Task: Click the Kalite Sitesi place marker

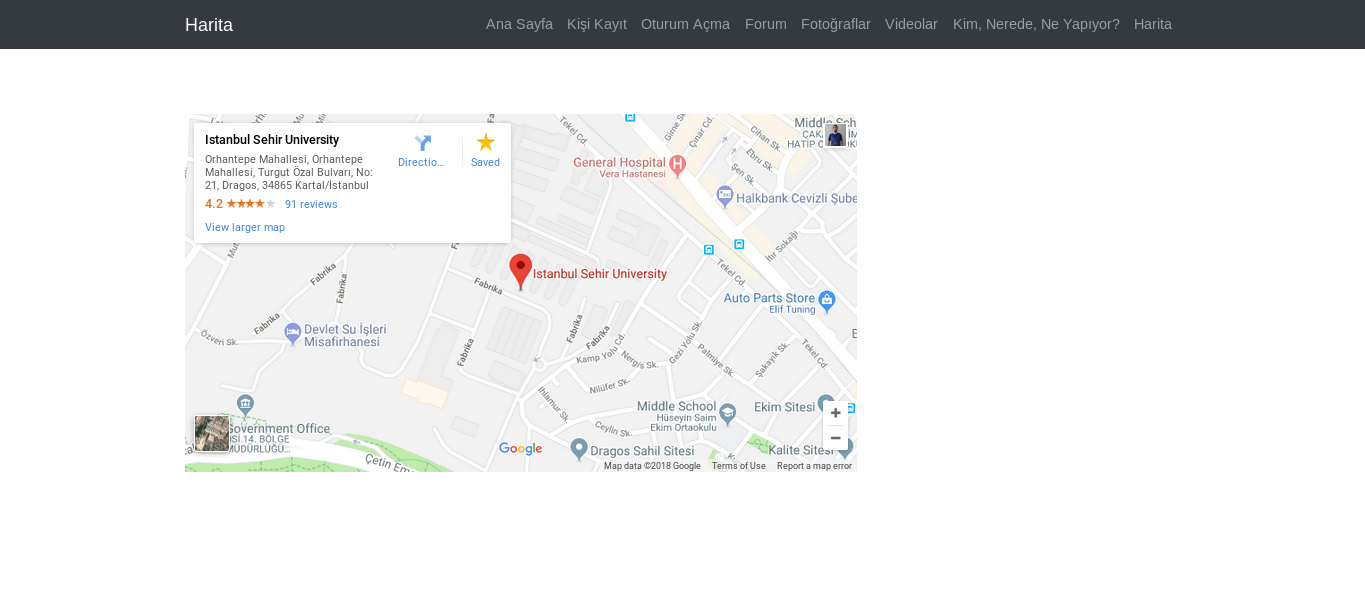Action: (844, 448)
